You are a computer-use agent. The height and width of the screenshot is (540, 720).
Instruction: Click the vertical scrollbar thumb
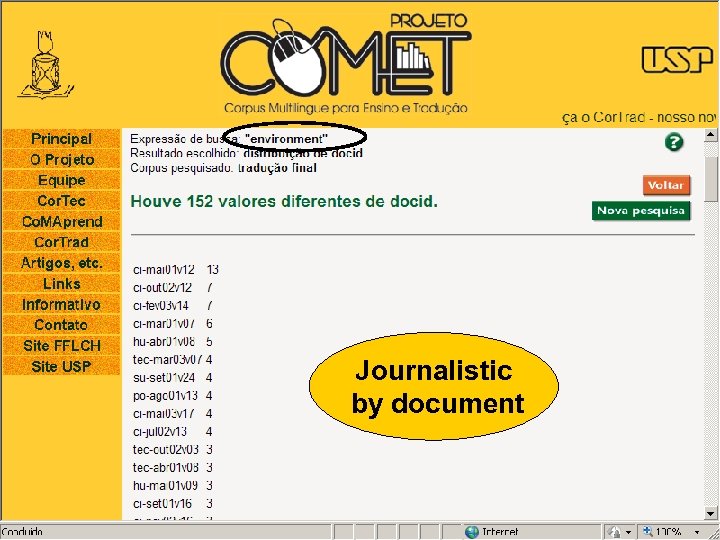point(710,178)
